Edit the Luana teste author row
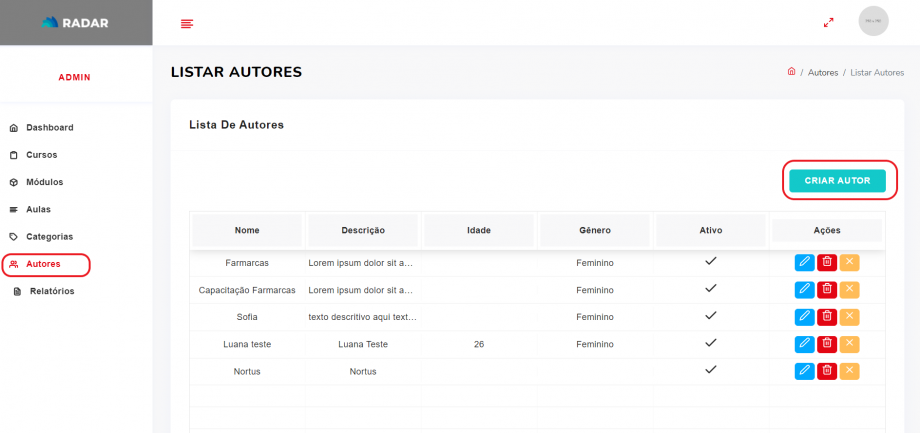 804,344
